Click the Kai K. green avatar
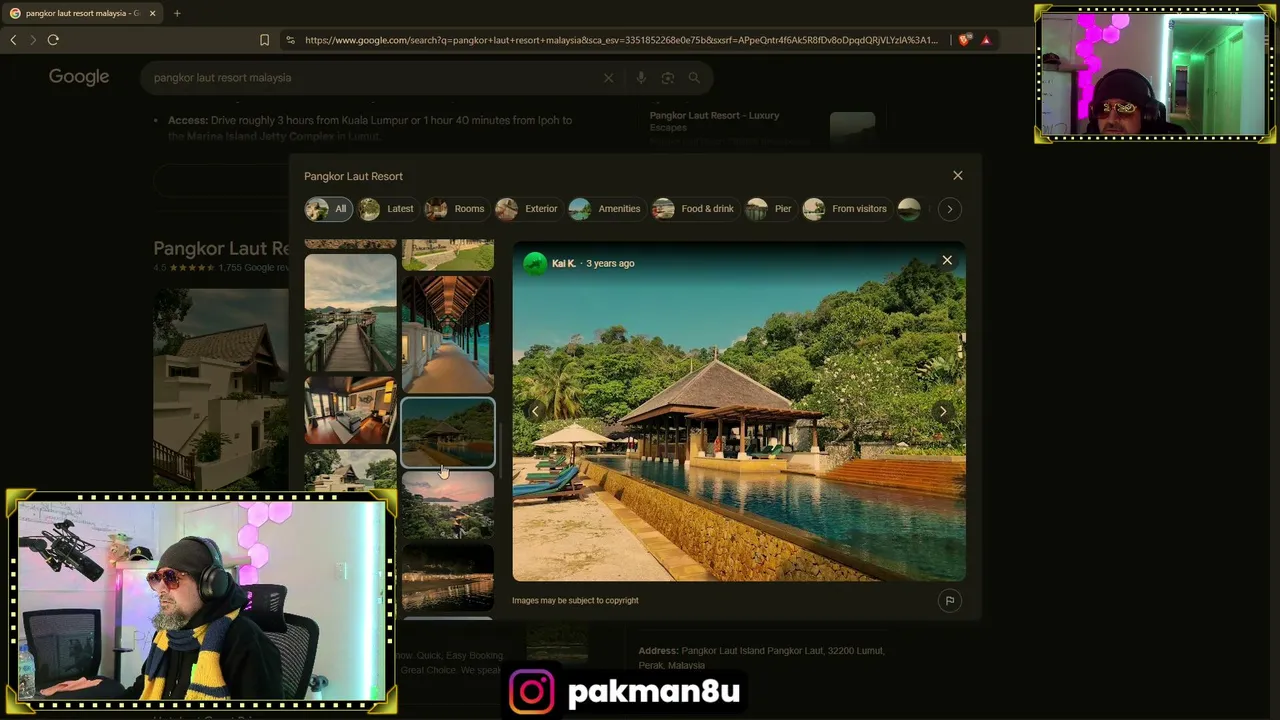Viewport: 1280px width, 720px height. click(535, 263)
